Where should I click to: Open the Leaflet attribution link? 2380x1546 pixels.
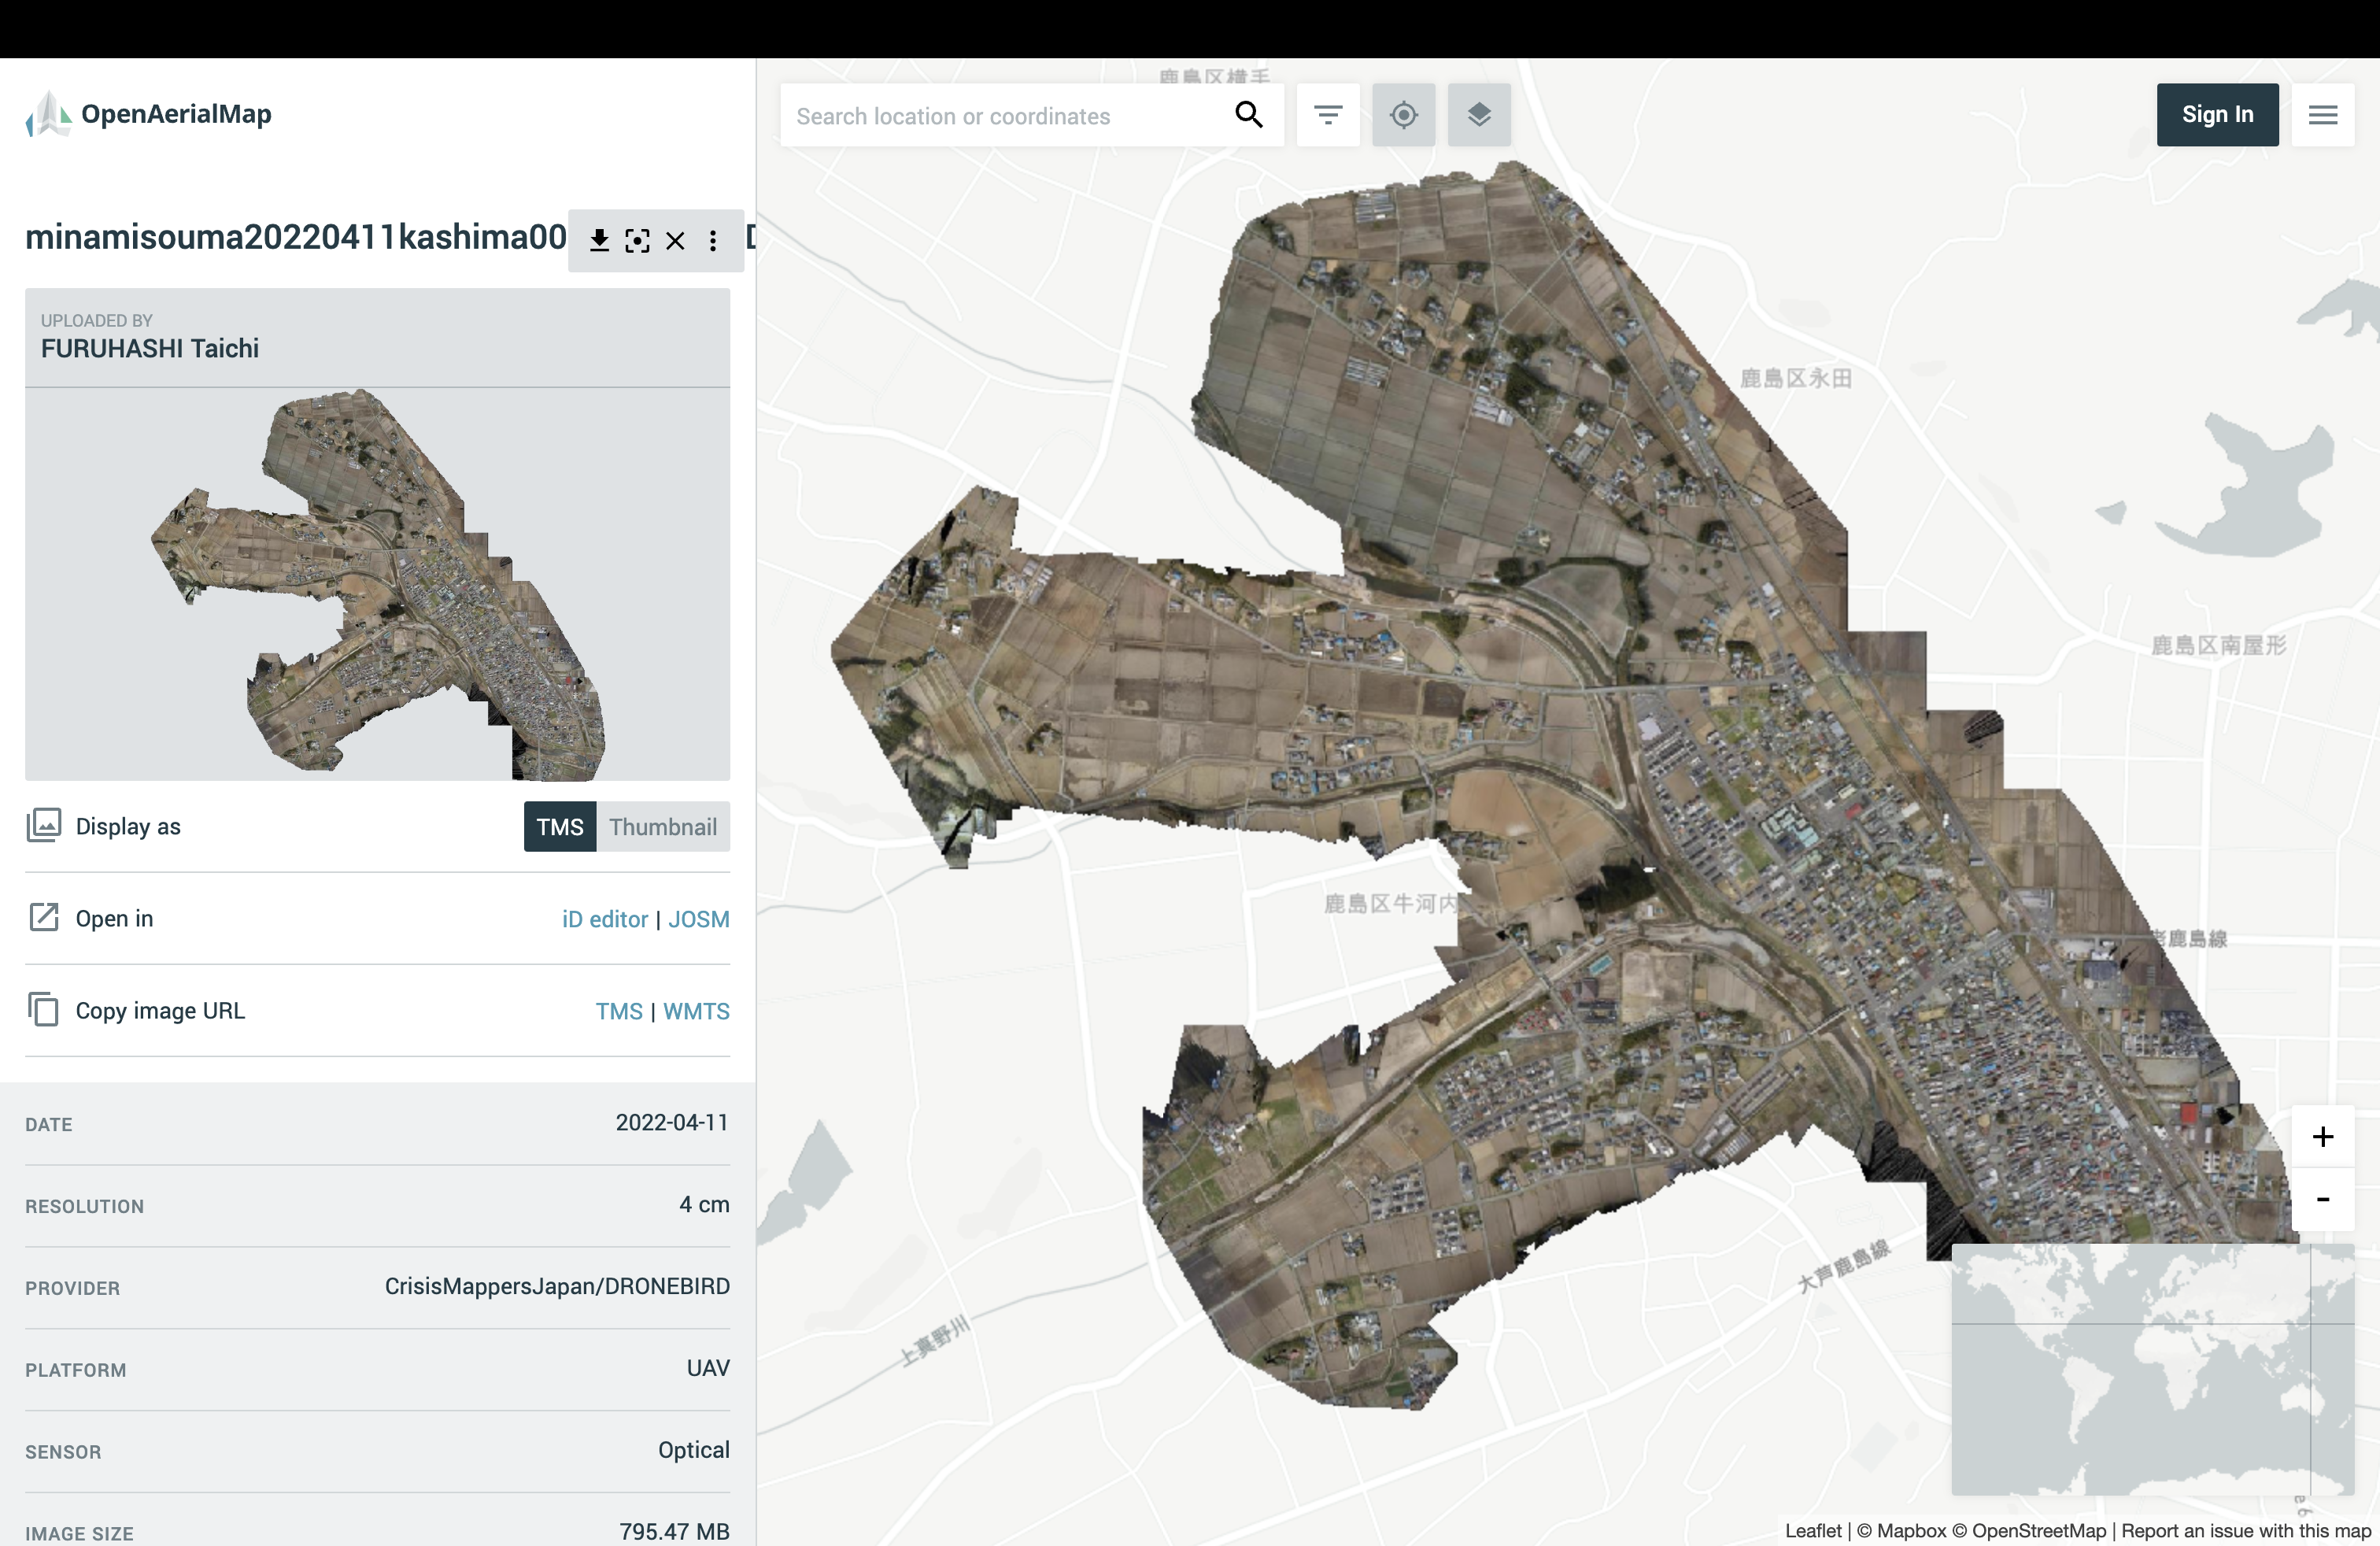point(1813,1531)
